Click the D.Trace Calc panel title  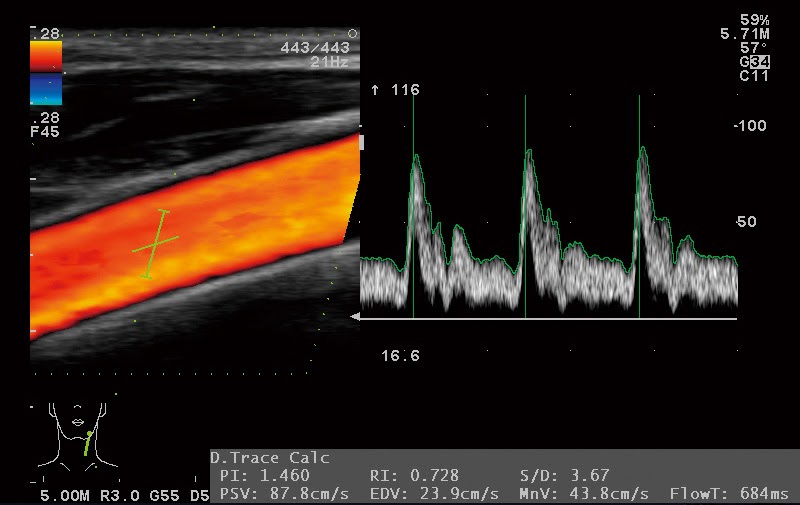(269, 458)
